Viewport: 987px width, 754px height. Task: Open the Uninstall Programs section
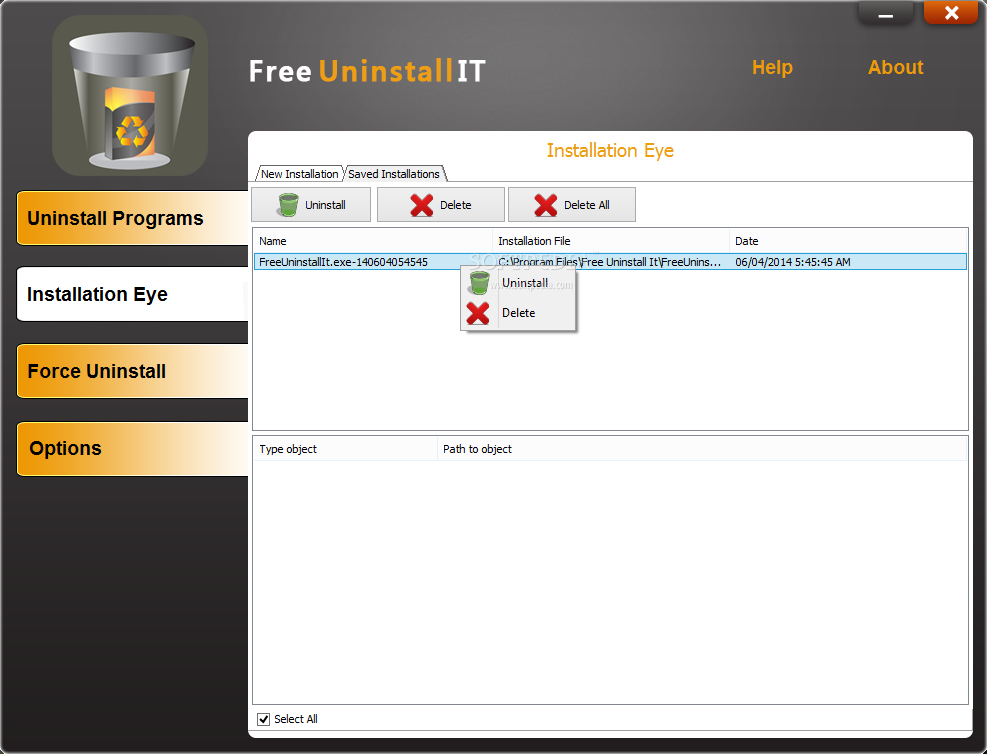coord(132,218)
